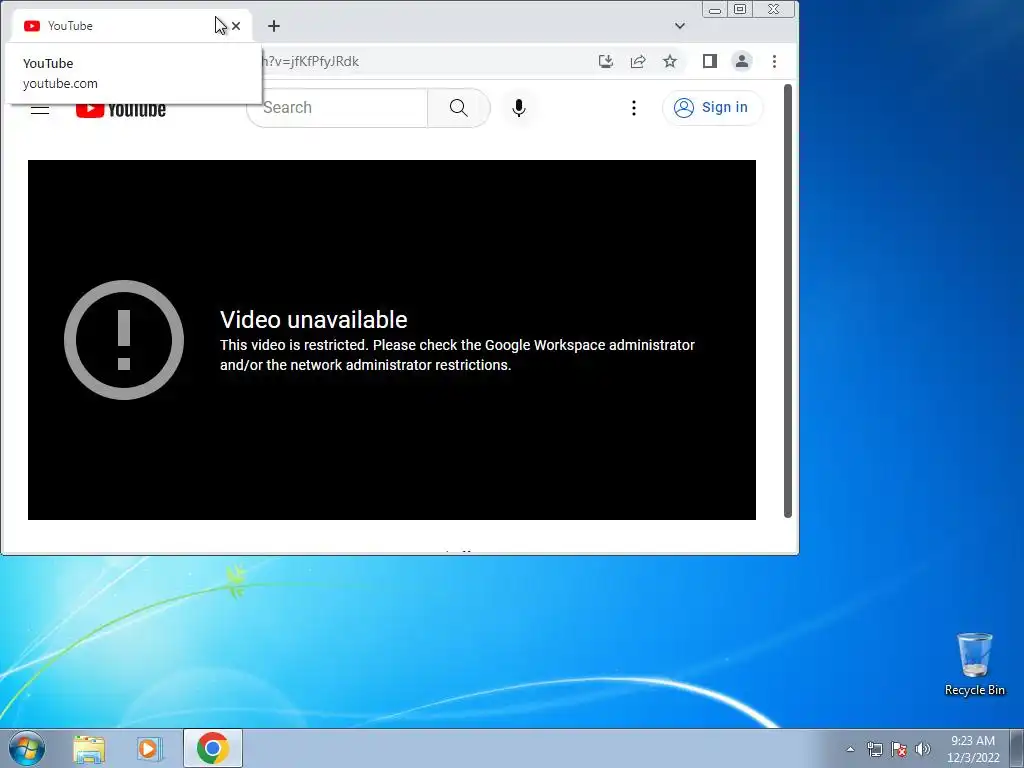
Task: Toggle Chrome side panel
Action: point(710,61)
